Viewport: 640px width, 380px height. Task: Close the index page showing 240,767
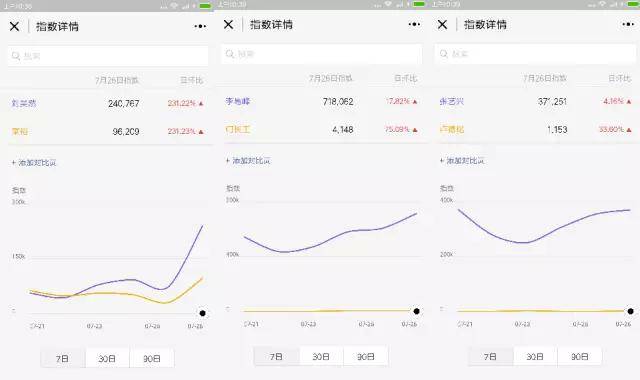point(14,27)
